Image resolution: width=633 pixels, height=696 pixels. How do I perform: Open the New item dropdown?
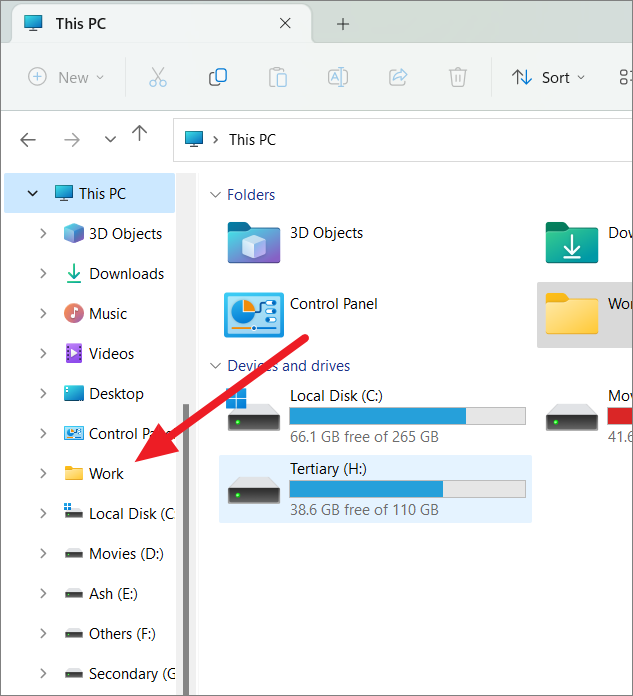pyautogui.click(x=66, y=78)
